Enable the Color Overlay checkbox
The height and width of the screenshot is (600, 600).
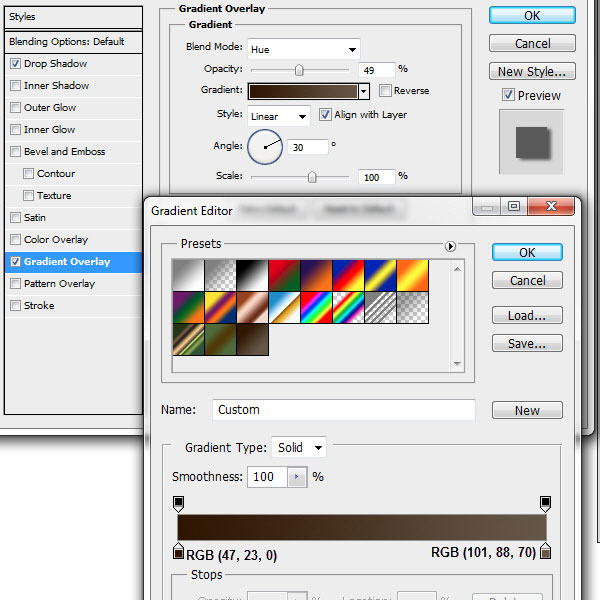(15, 240)
